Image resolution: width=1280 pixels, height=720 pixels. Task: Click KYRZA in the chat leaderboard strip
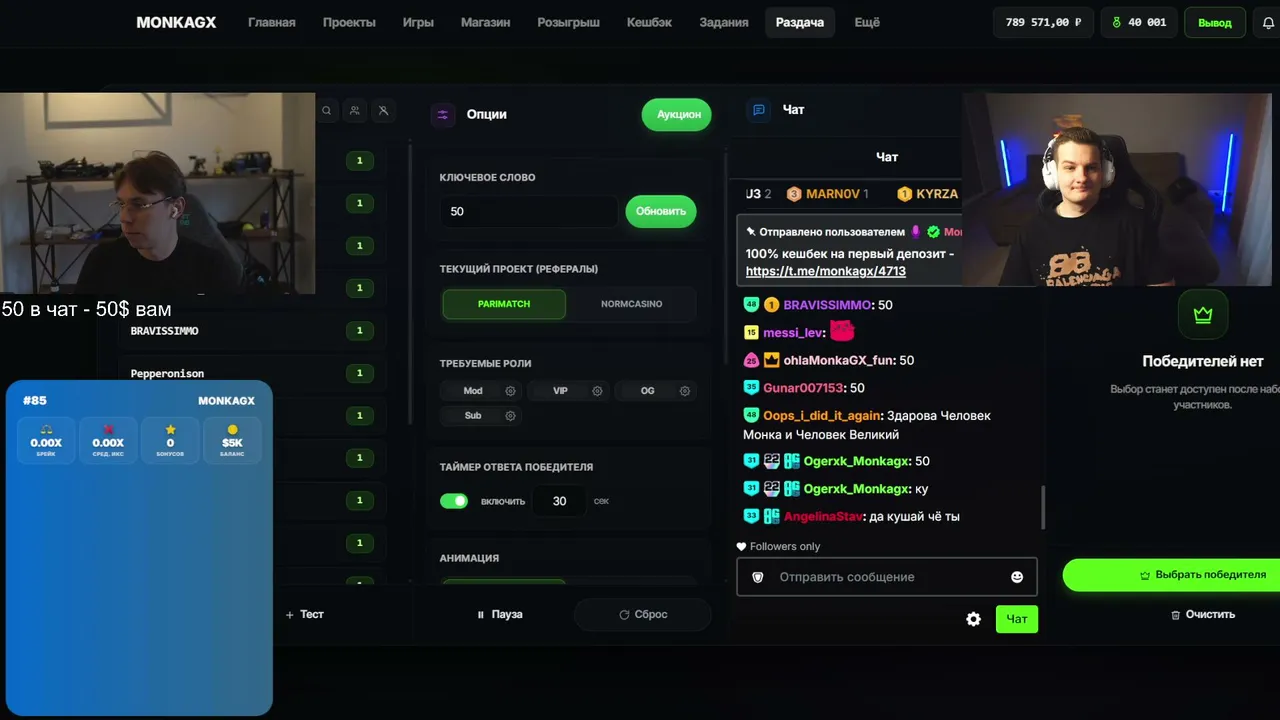coord(927,194)
